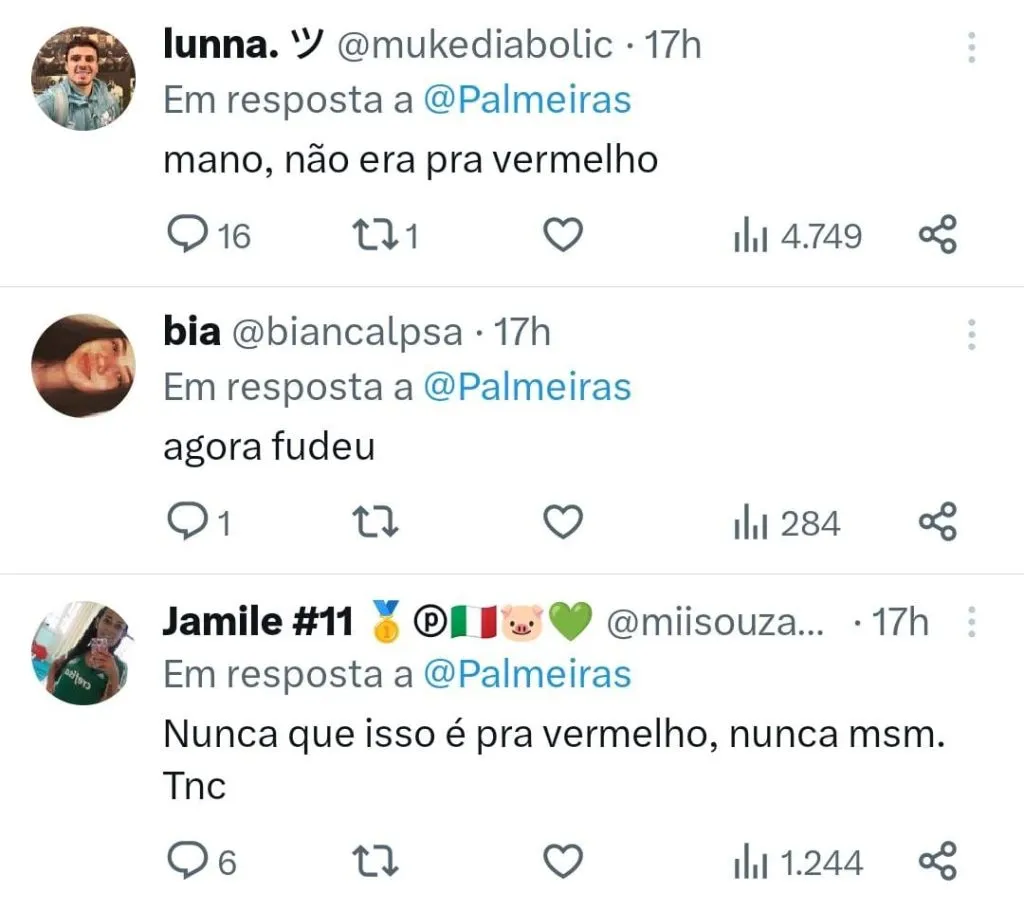Retweet lunna's reply to Palmeiras
1024x911 pixels.
click(376, 235)
